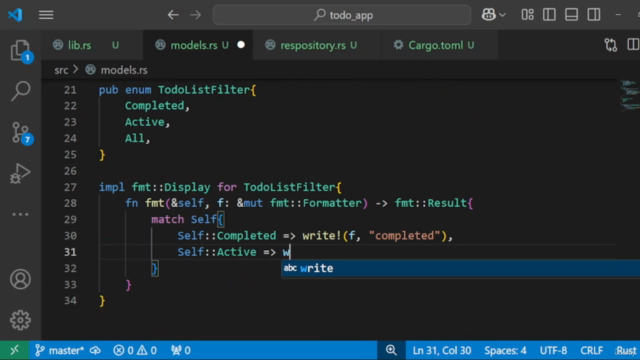Select language mode Rust

(626, 350)
